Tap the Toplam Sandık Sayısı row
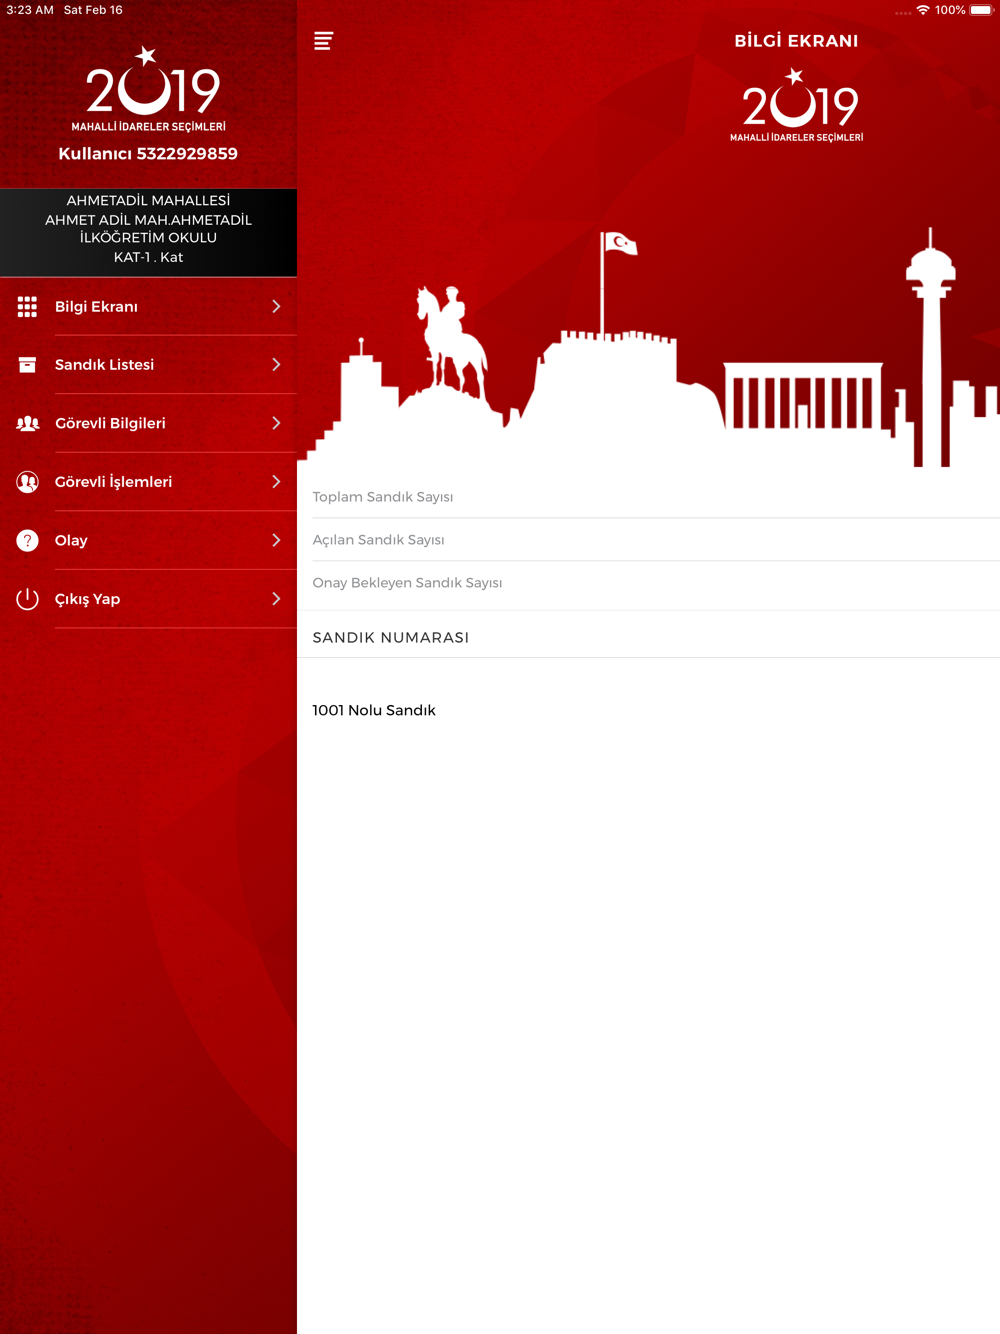The height and width of the screenshot is (1334, 1000). [x=648, y=497]
